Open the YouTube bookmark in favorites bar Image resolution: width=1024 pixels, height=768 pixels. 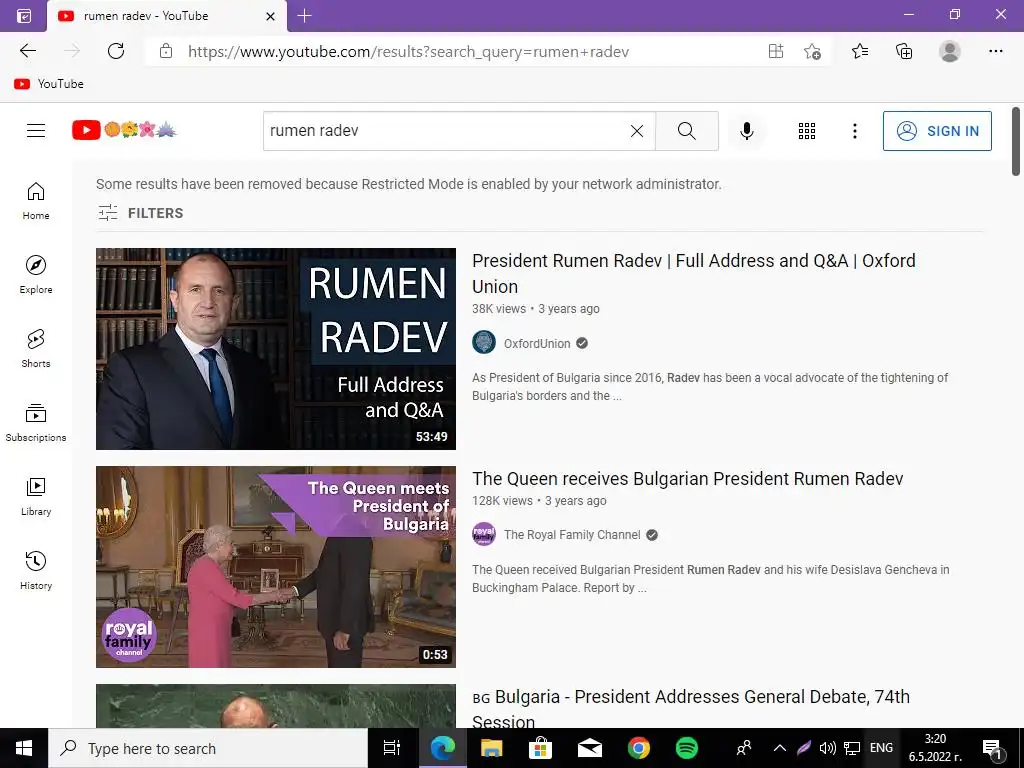pos(49,84)
